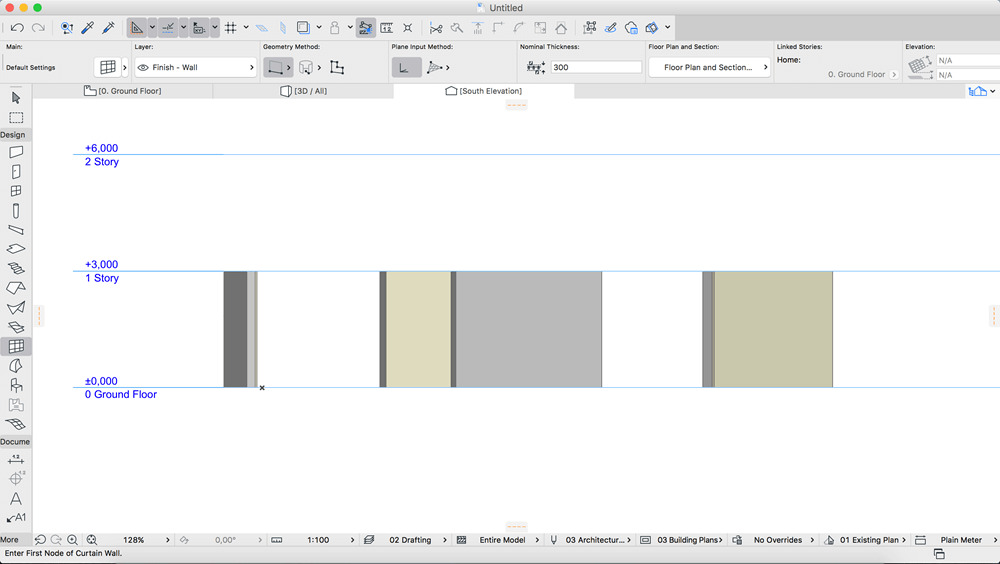Select the Text tool
The height and width of the screenshot is (564, 1000).
tap(16, 499)
